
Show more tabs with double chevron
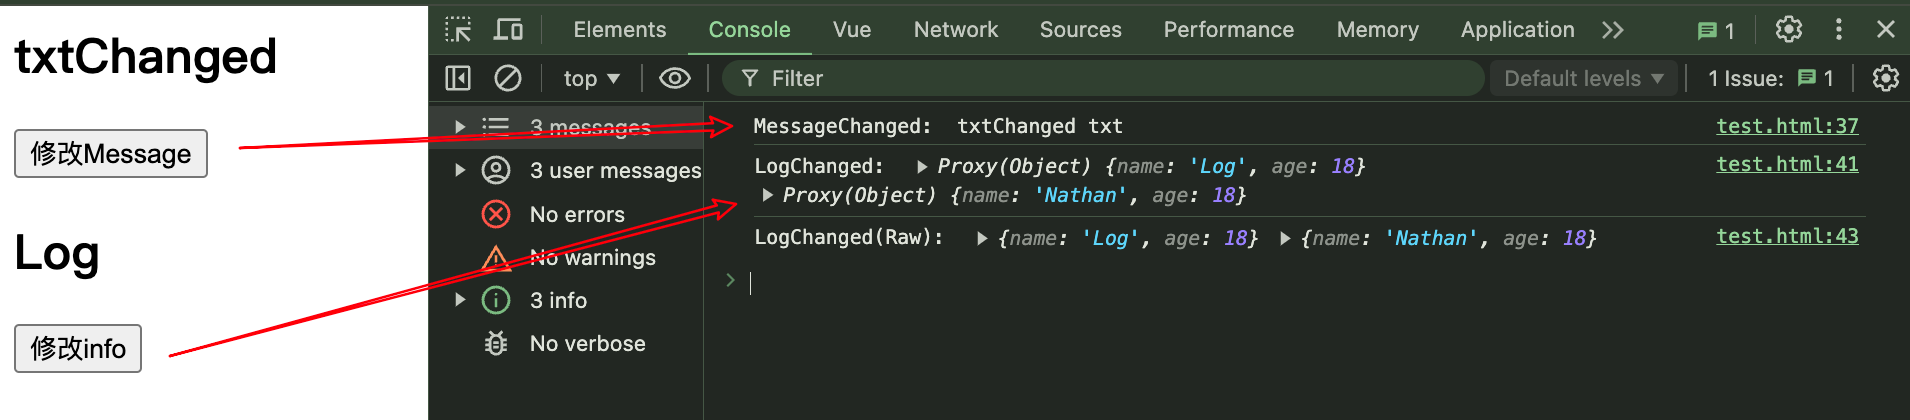coord(1612,30)
